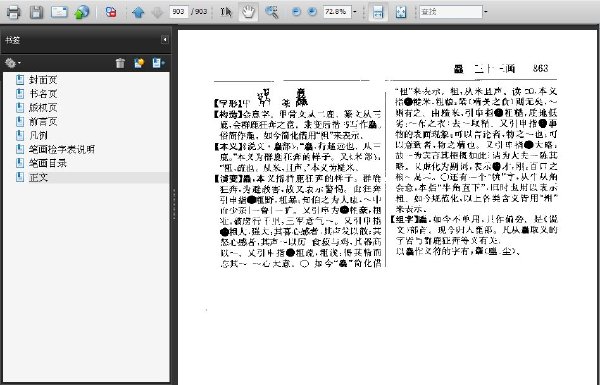600x385 pixels.
Task: Click the bookmark icon beside 版权页
Action: pyautogui.click(x=20, y=108)
